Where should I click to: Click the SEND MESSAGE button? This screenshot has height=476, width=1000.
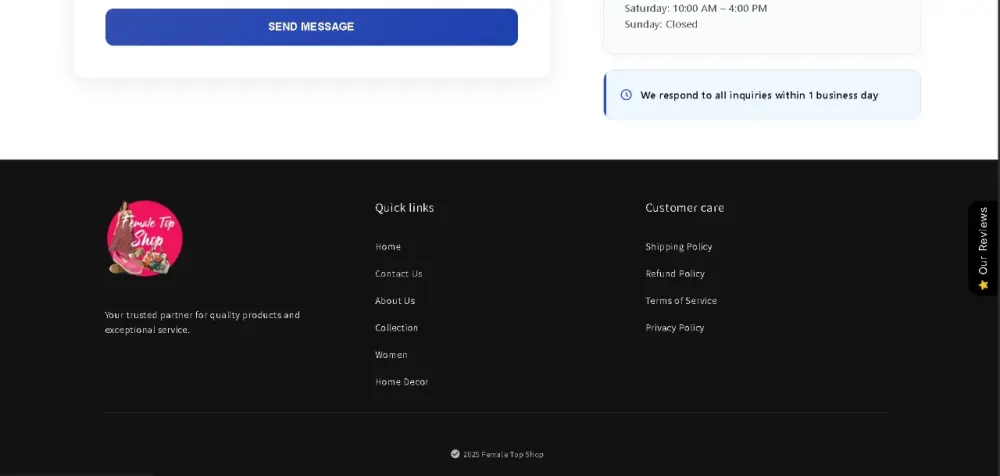tap(311, 27)
